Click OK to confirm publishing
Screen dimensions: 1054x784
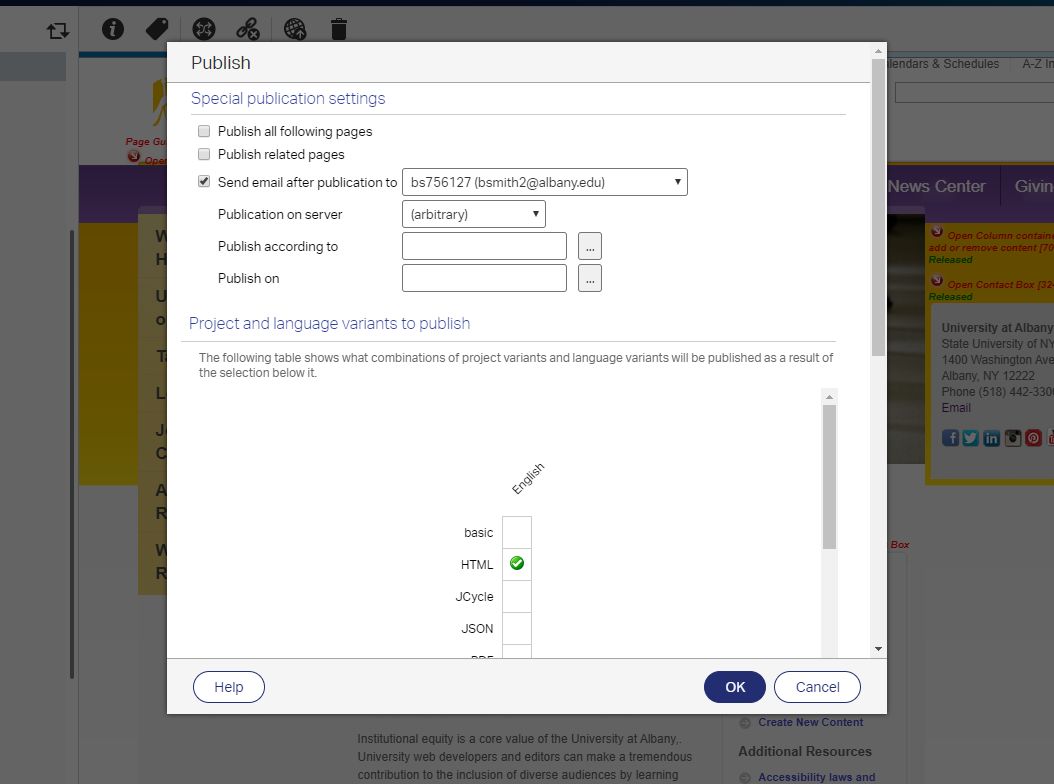click(735, 687)
